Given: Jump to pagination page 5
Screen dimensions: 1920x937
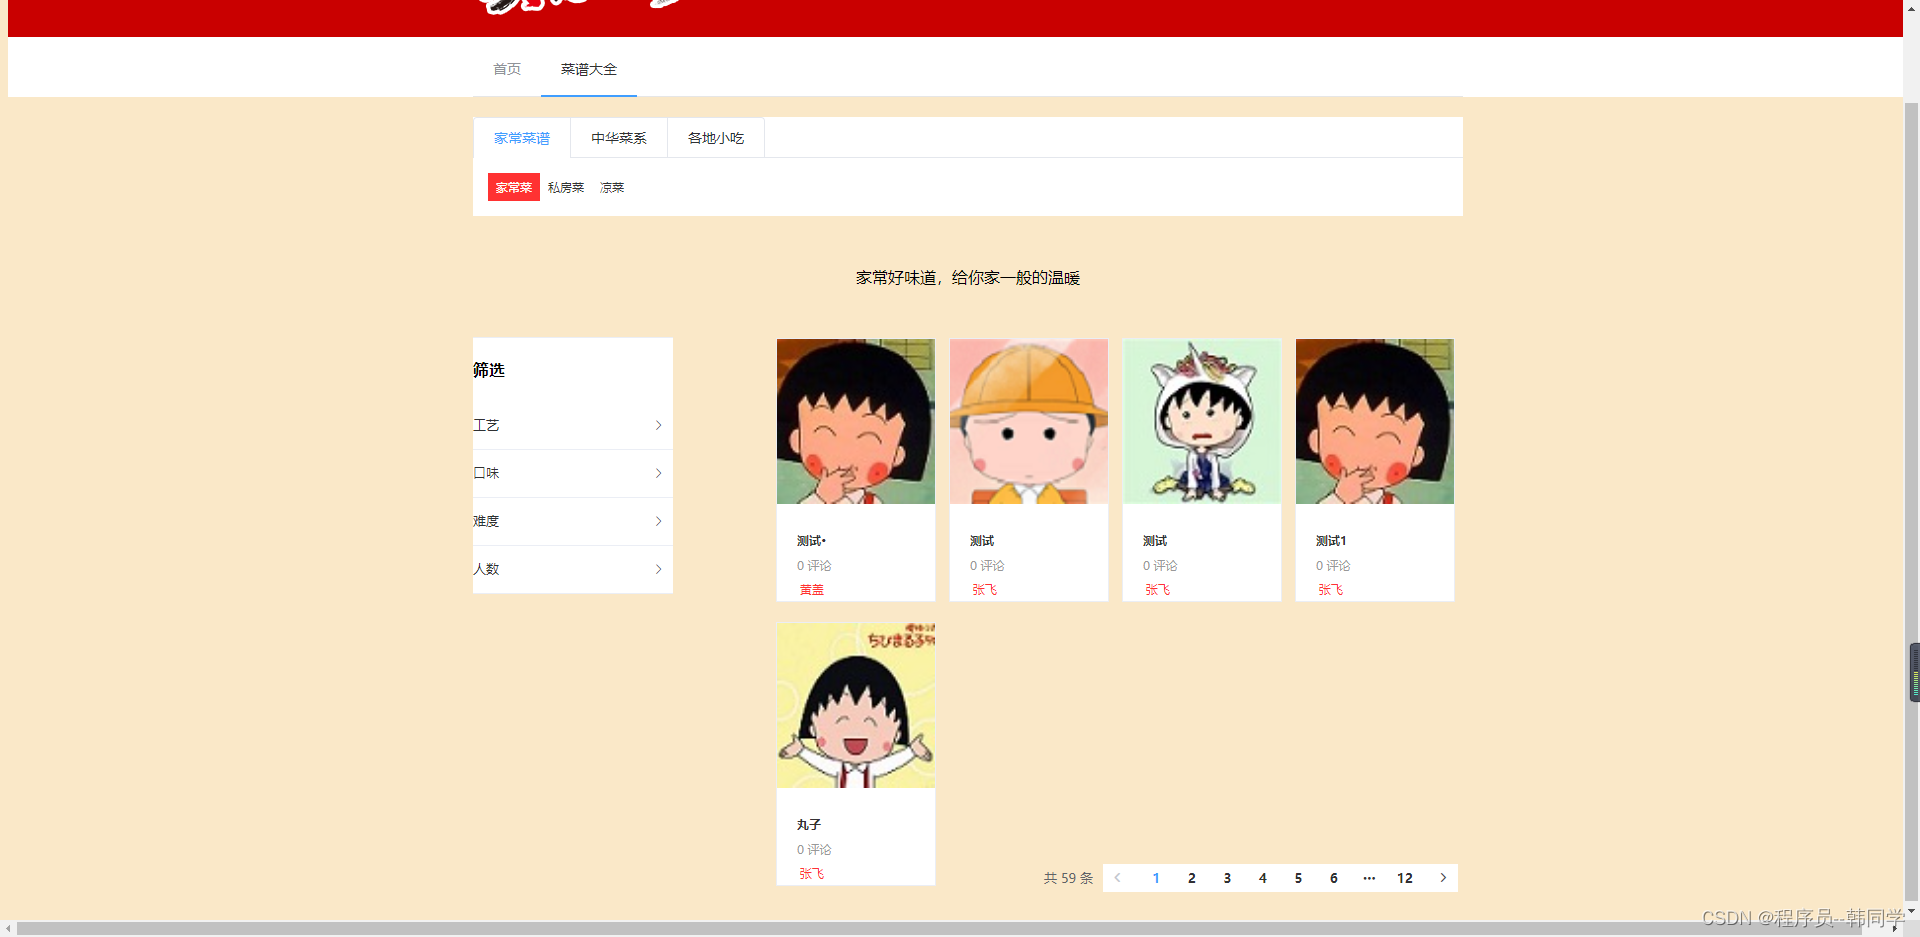Looking at the screenshot, I should click(x=1298, y=878).
